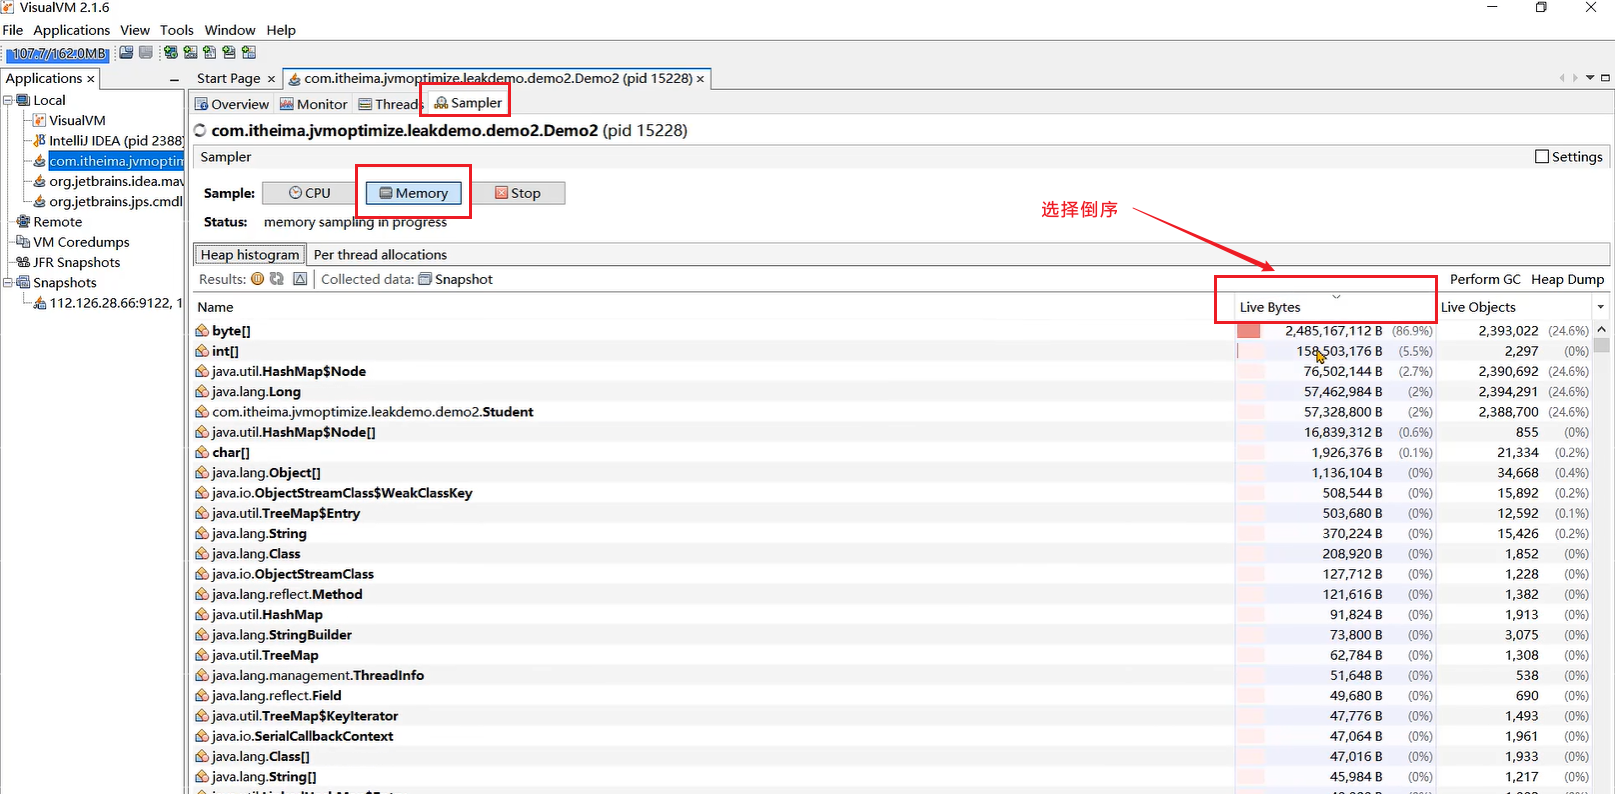The width and height of the screenshot is (1615, 794).
Task: Minimize the Applications panel
Action: click(x=174, y=79)
